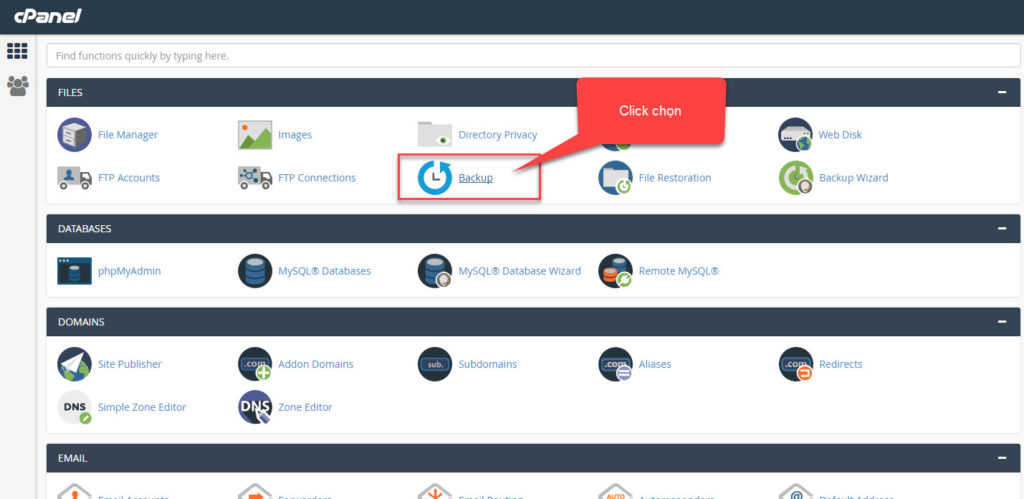Open the Subdomains icon

tap(435, 364)
